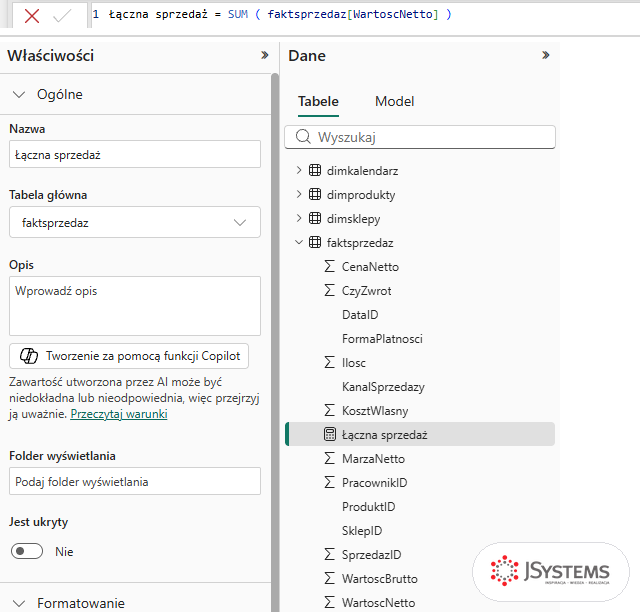Click the Wyszukaj search field
The height and width of the screenshot is (612, 640).
420,137
